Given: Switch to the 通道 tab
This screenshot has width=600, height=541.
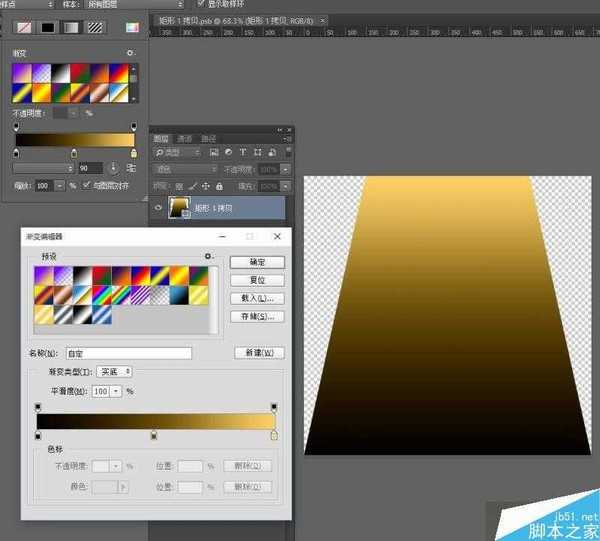Looking at the screenshot, I should (x=185, y=138).
